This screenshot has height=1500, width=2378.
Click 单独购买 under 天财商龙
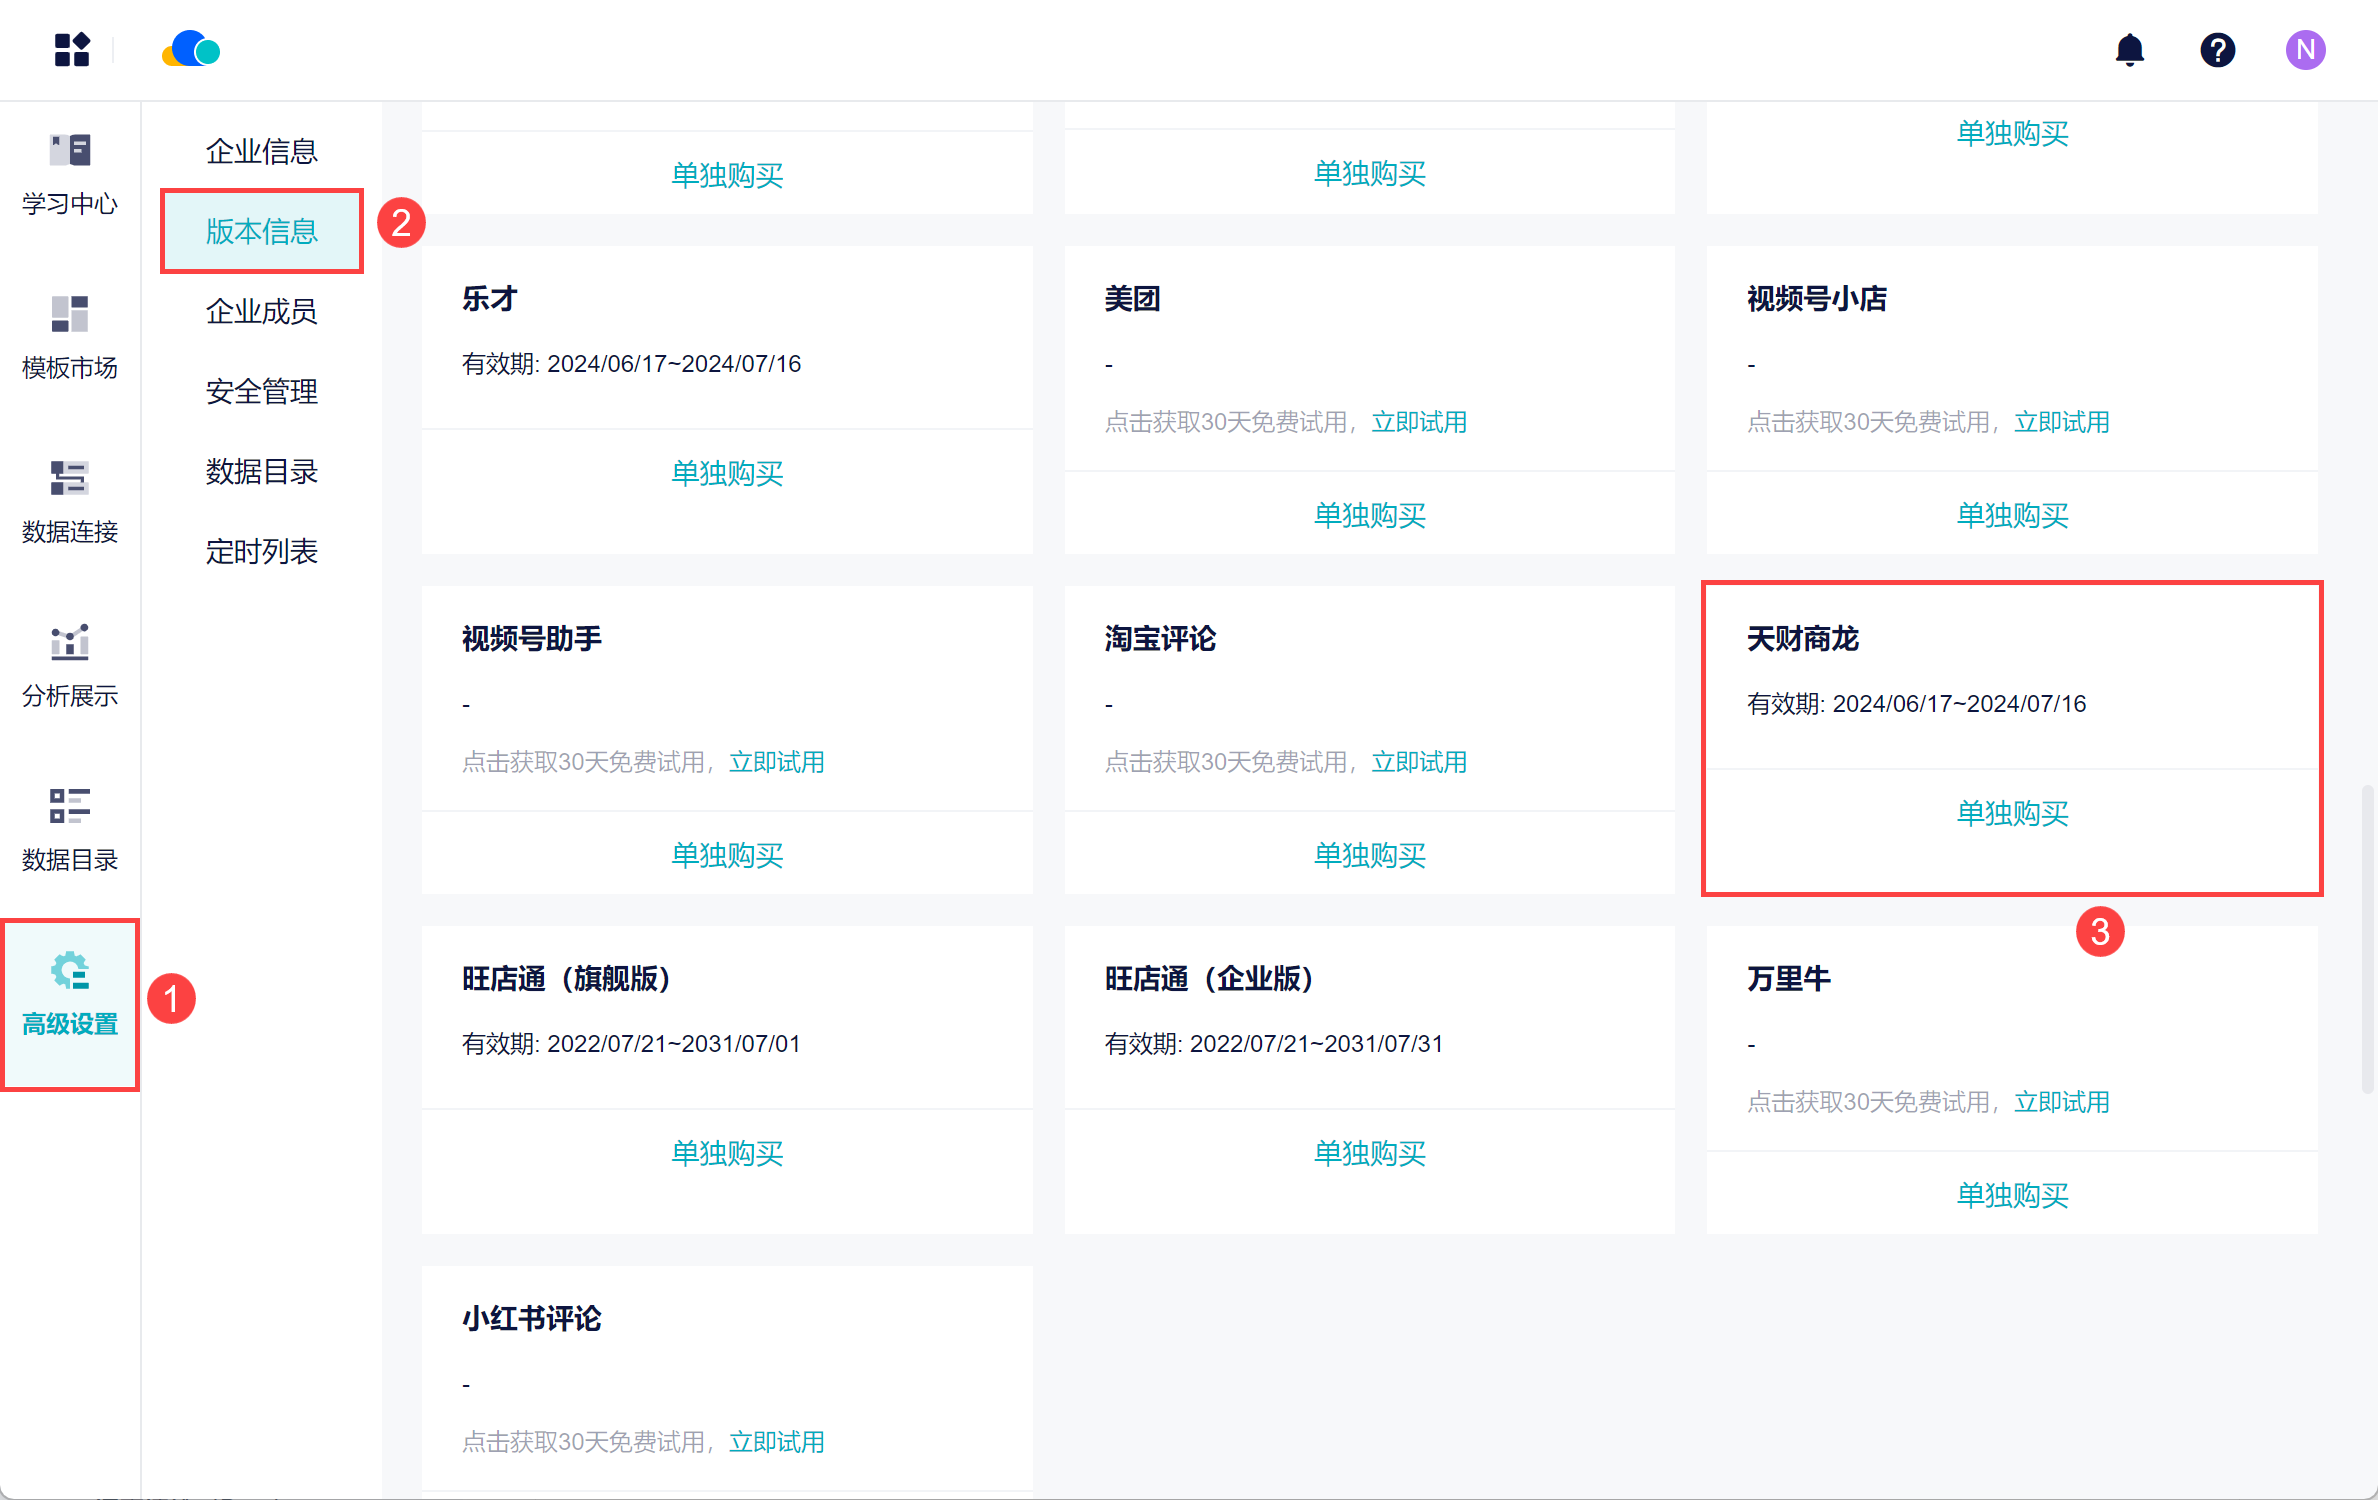(2011, 813)
